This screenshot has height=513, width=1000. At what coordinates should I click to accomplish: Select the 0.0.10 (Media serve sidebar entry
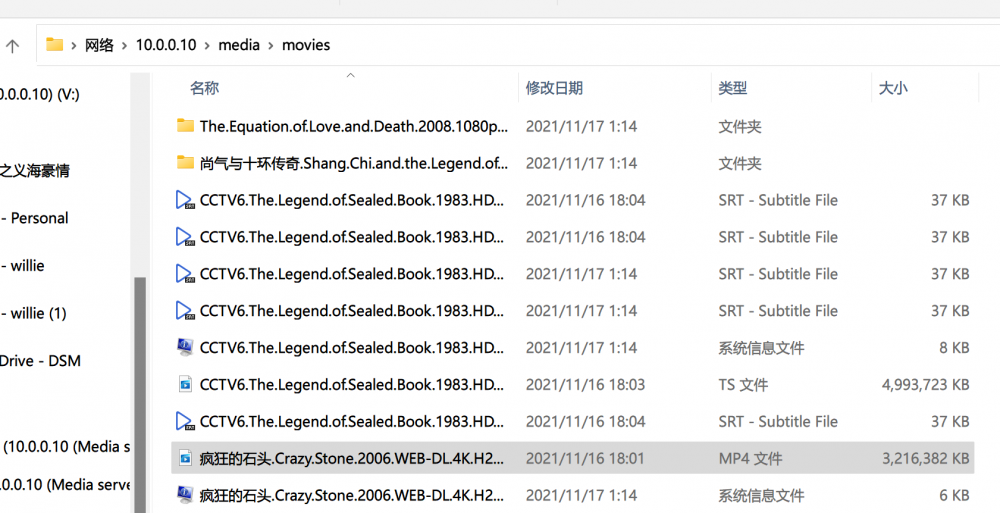click(x=65, y=485)
